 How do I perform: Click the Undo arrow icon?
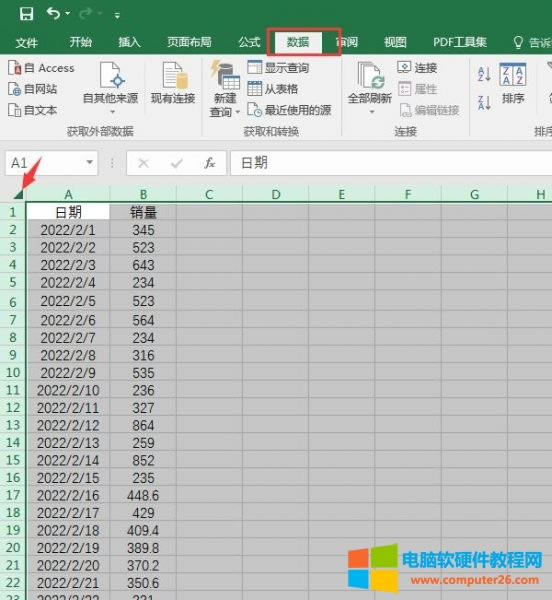click(53, 14)
